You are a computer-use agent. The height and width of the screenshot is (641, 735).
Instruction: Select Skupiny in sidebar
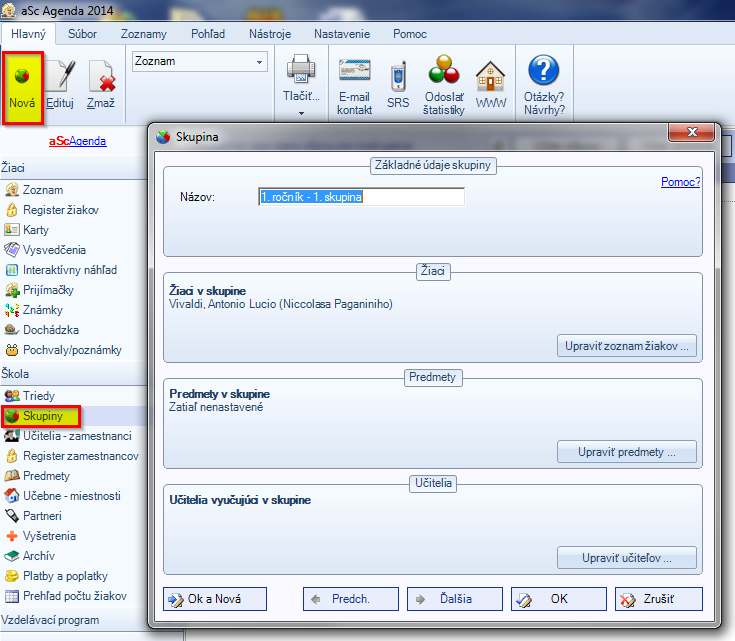(x=41, y=416)
